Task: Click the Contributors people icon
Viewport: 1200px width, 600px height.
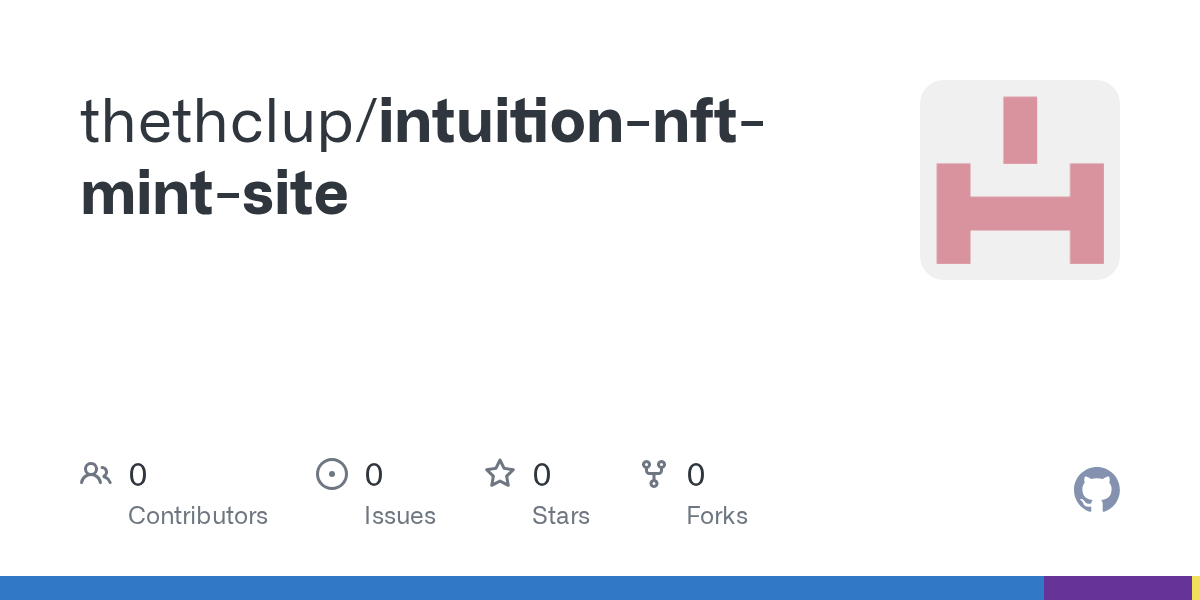Action: [96, 474]
